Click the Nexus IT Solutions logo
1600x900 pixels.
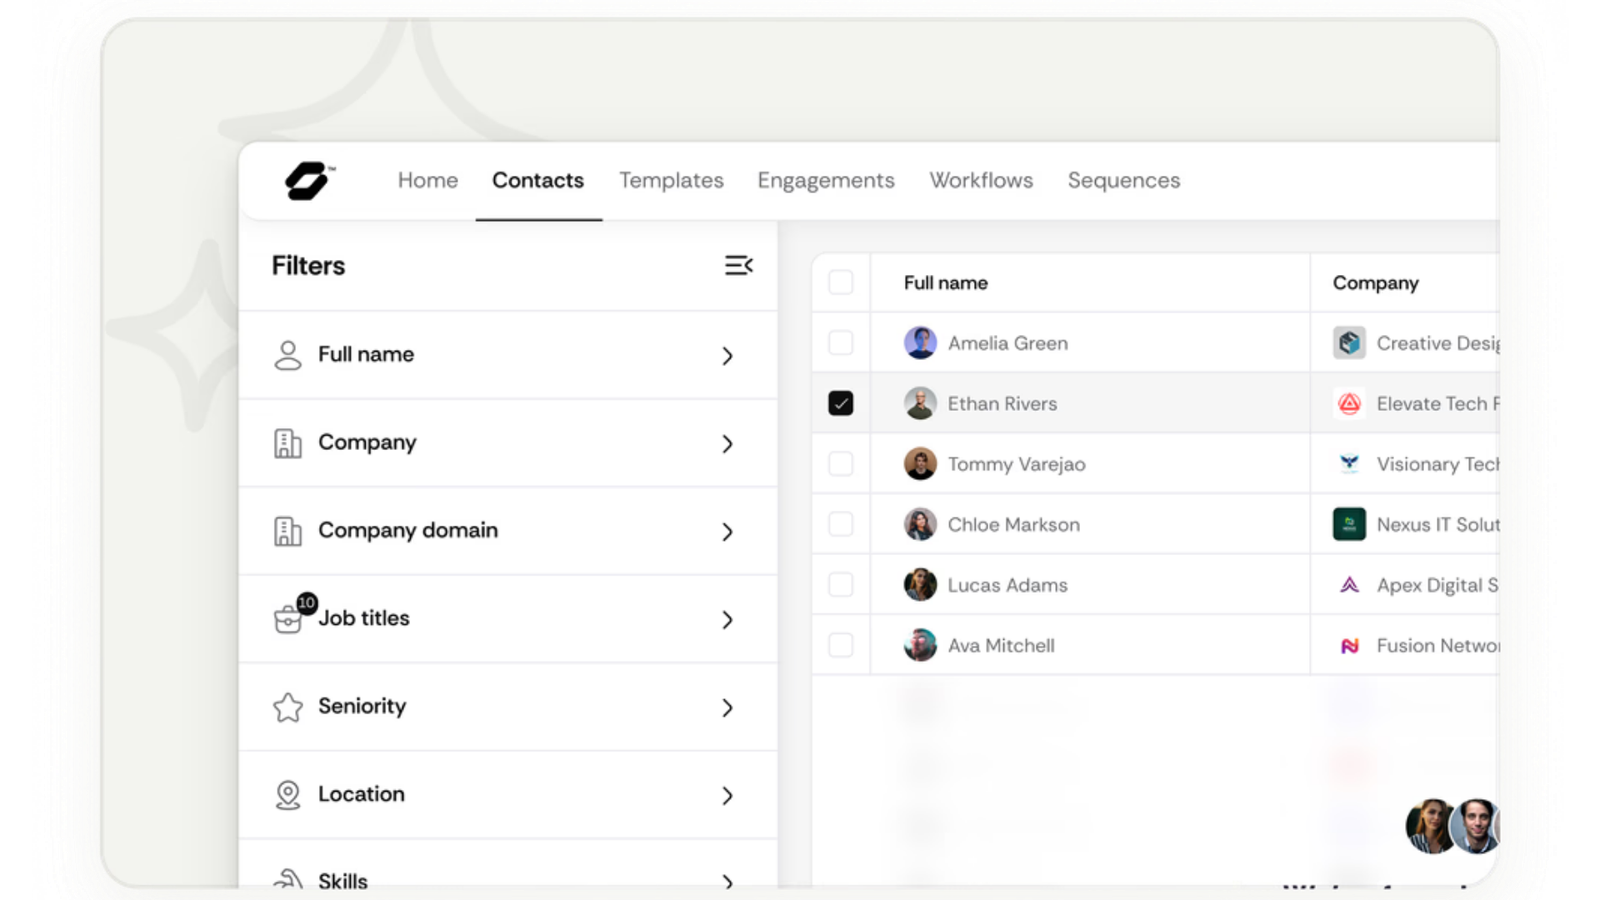[1349, 524]
